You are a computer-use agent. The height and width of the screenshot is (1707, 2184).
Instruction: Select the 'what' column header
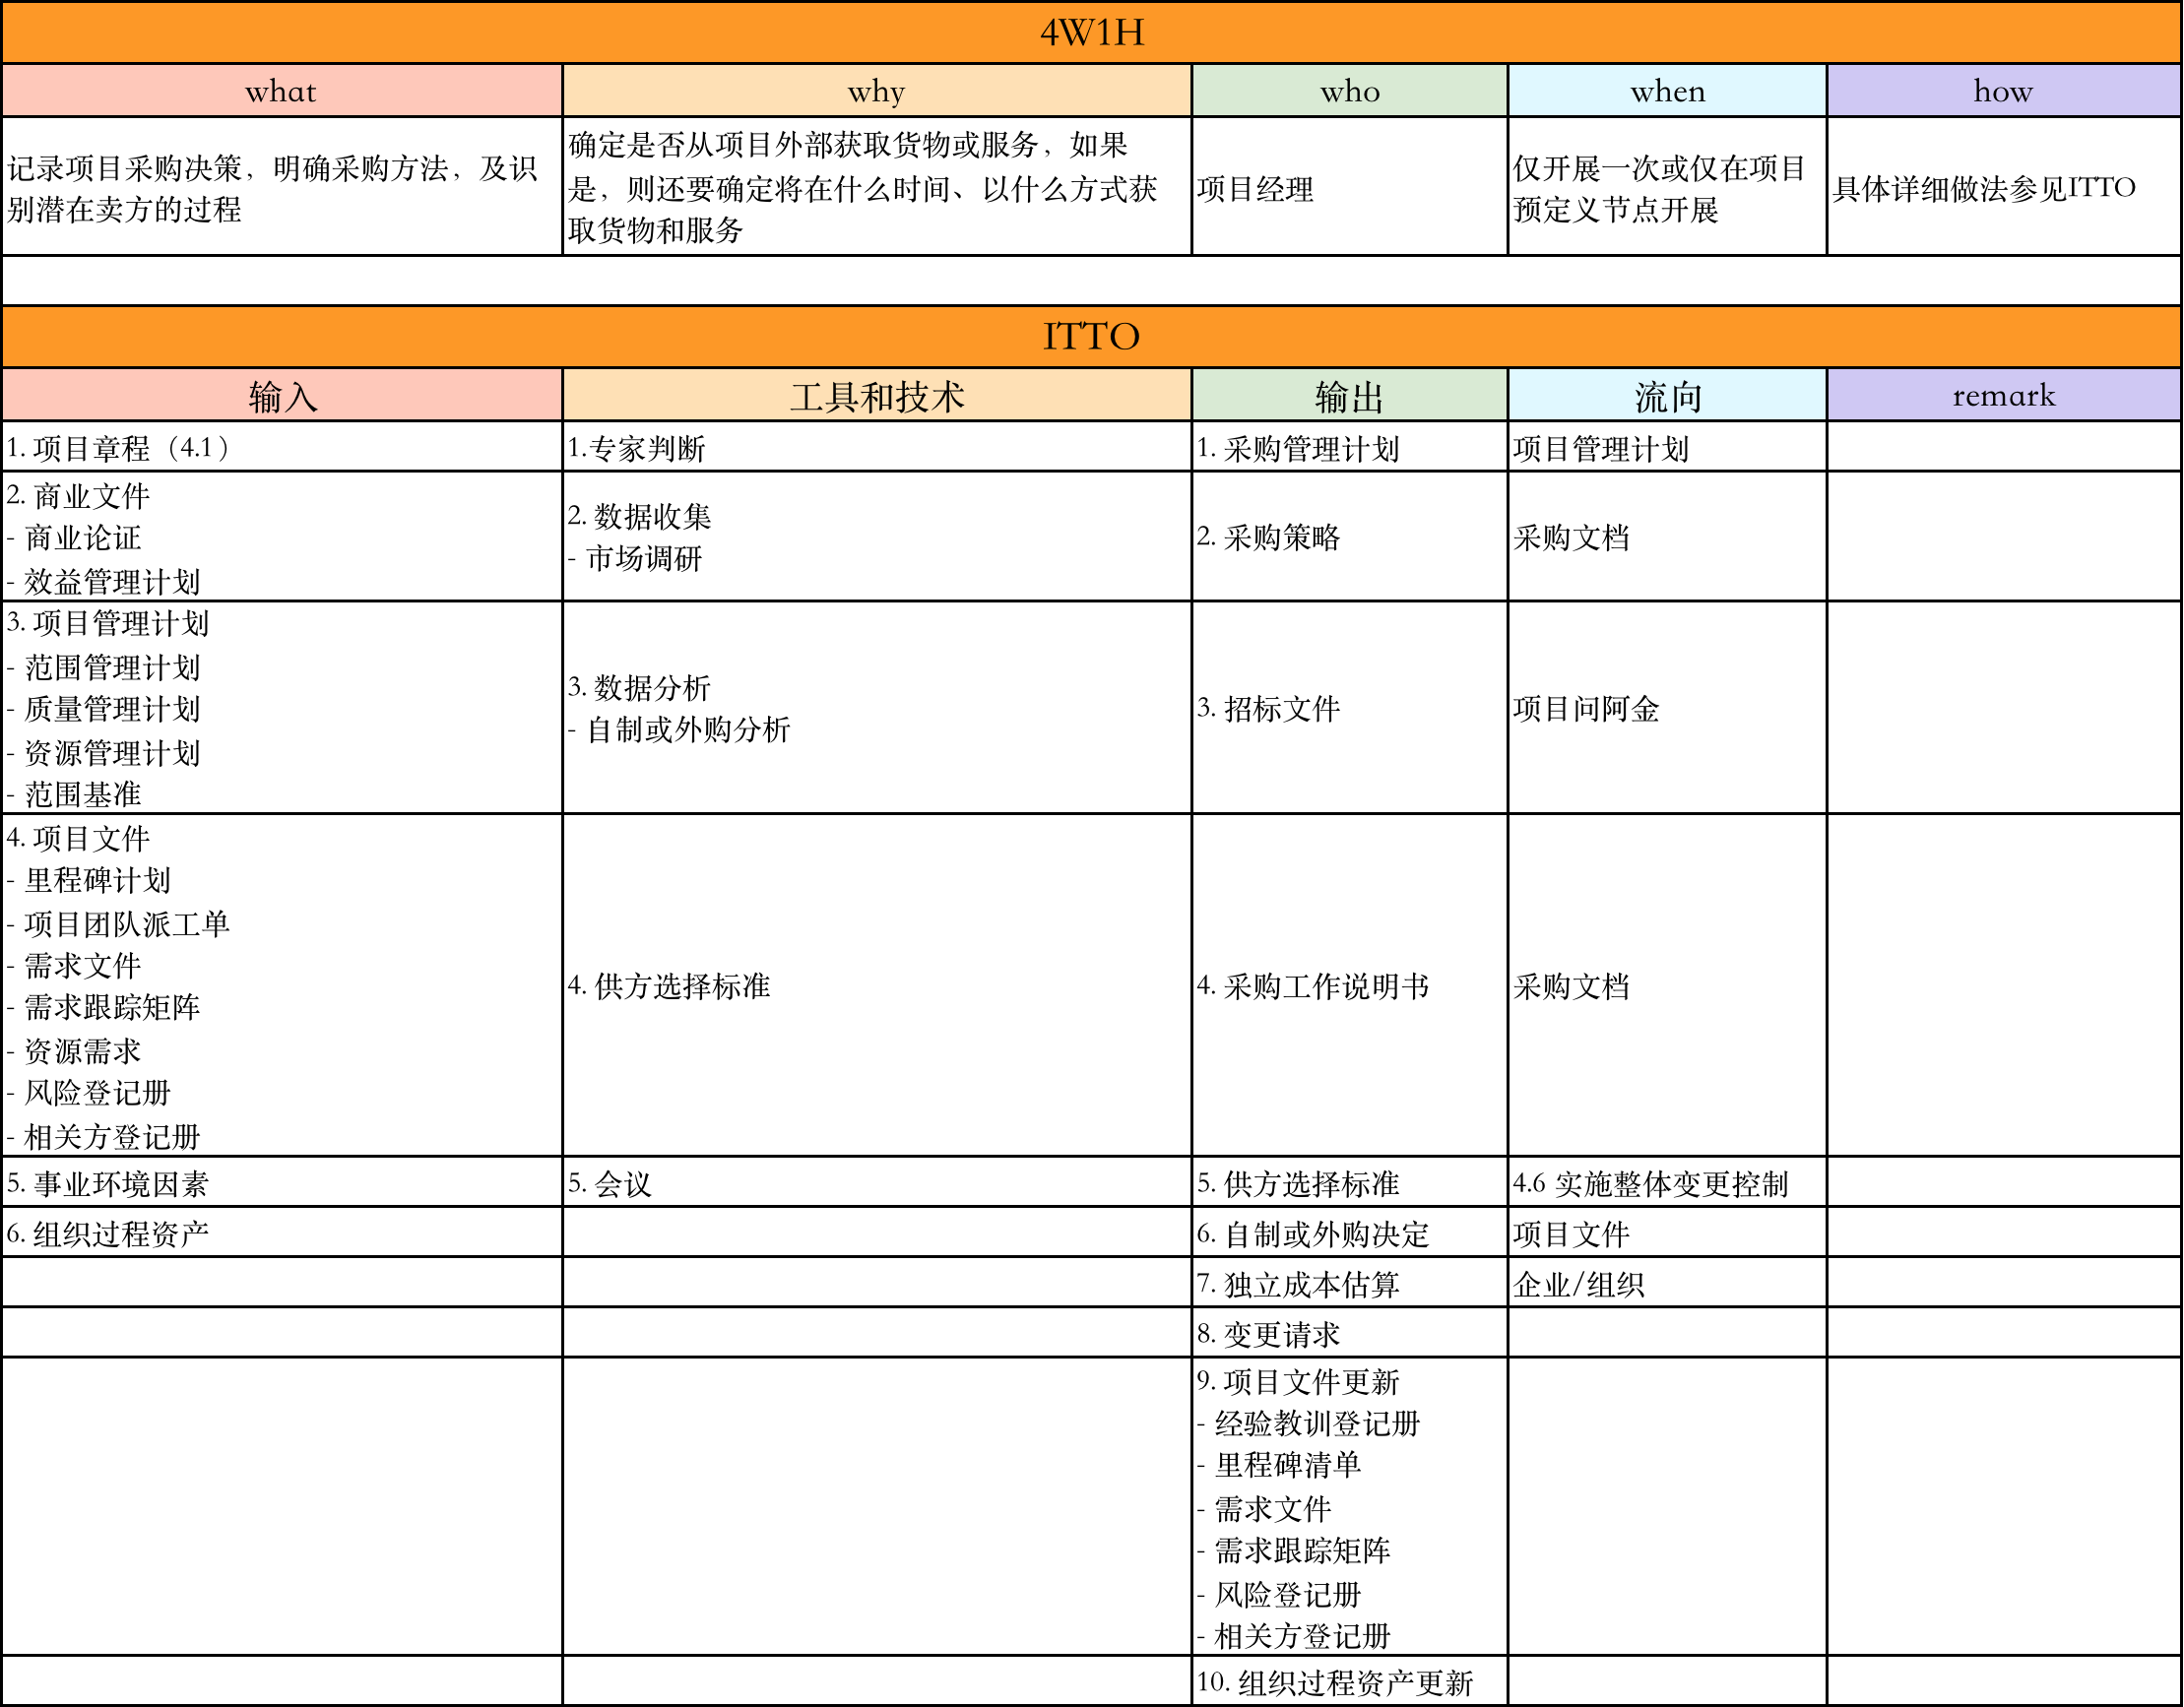(282, 91)
